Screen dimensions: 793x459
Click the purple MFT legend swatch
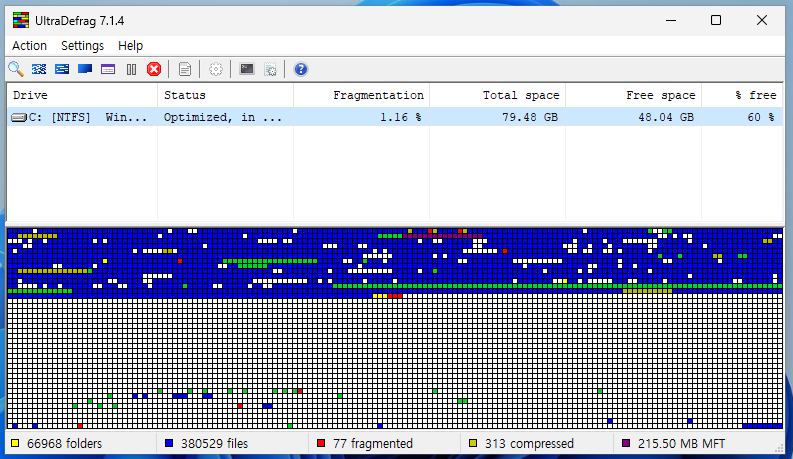point(626,443)
